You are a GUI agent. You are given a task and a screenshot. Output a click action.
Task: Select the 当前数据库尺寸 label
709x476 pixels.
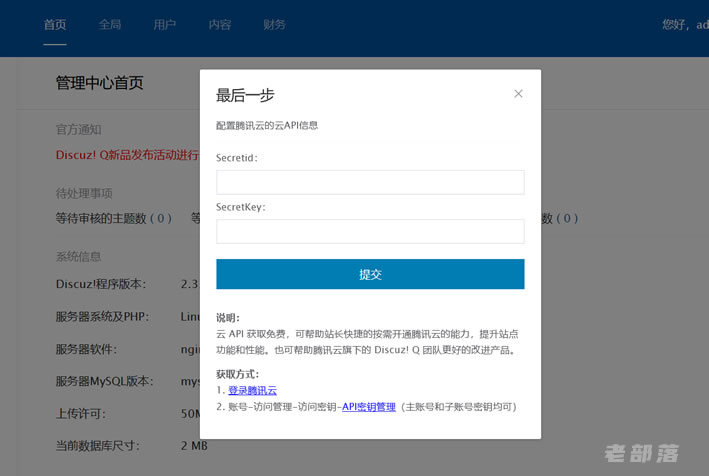tap(98, 446)
